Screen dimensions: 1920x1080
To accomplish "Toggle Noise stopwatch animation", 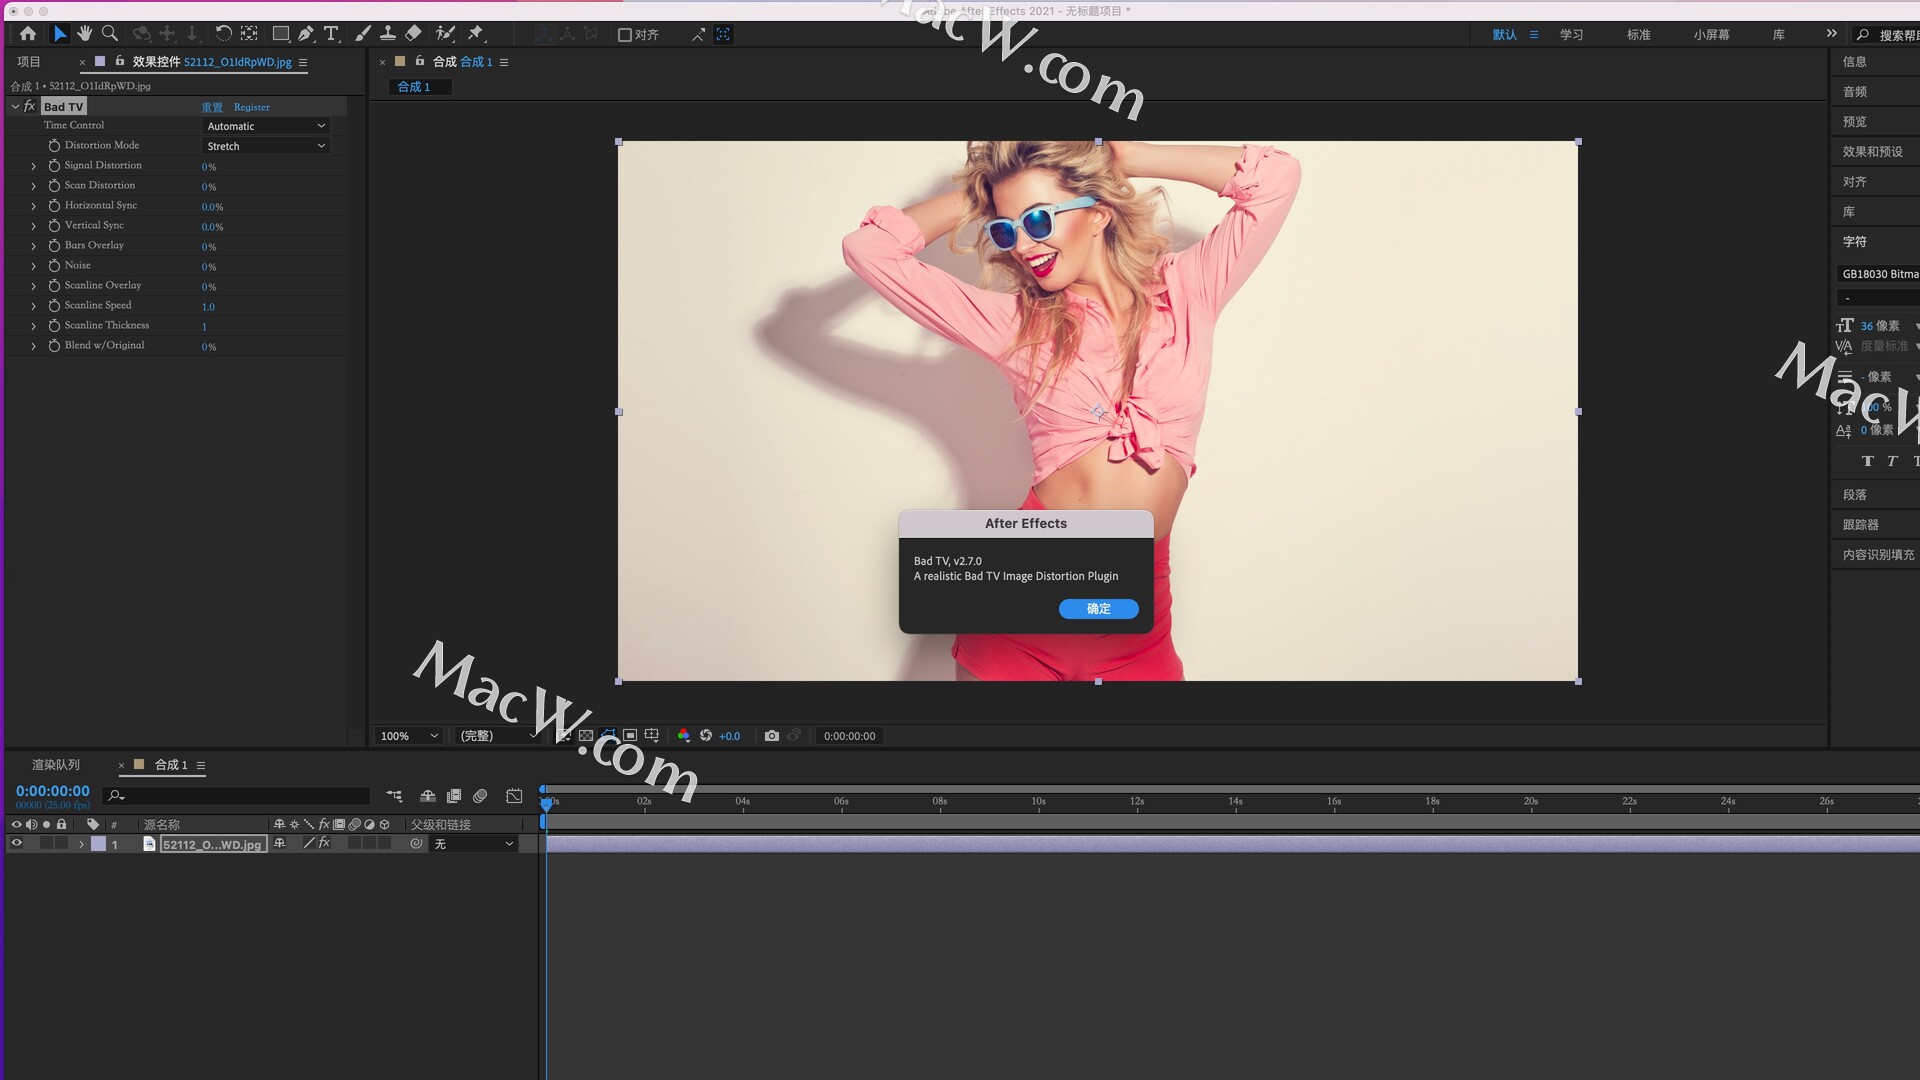I will [54, 266].
